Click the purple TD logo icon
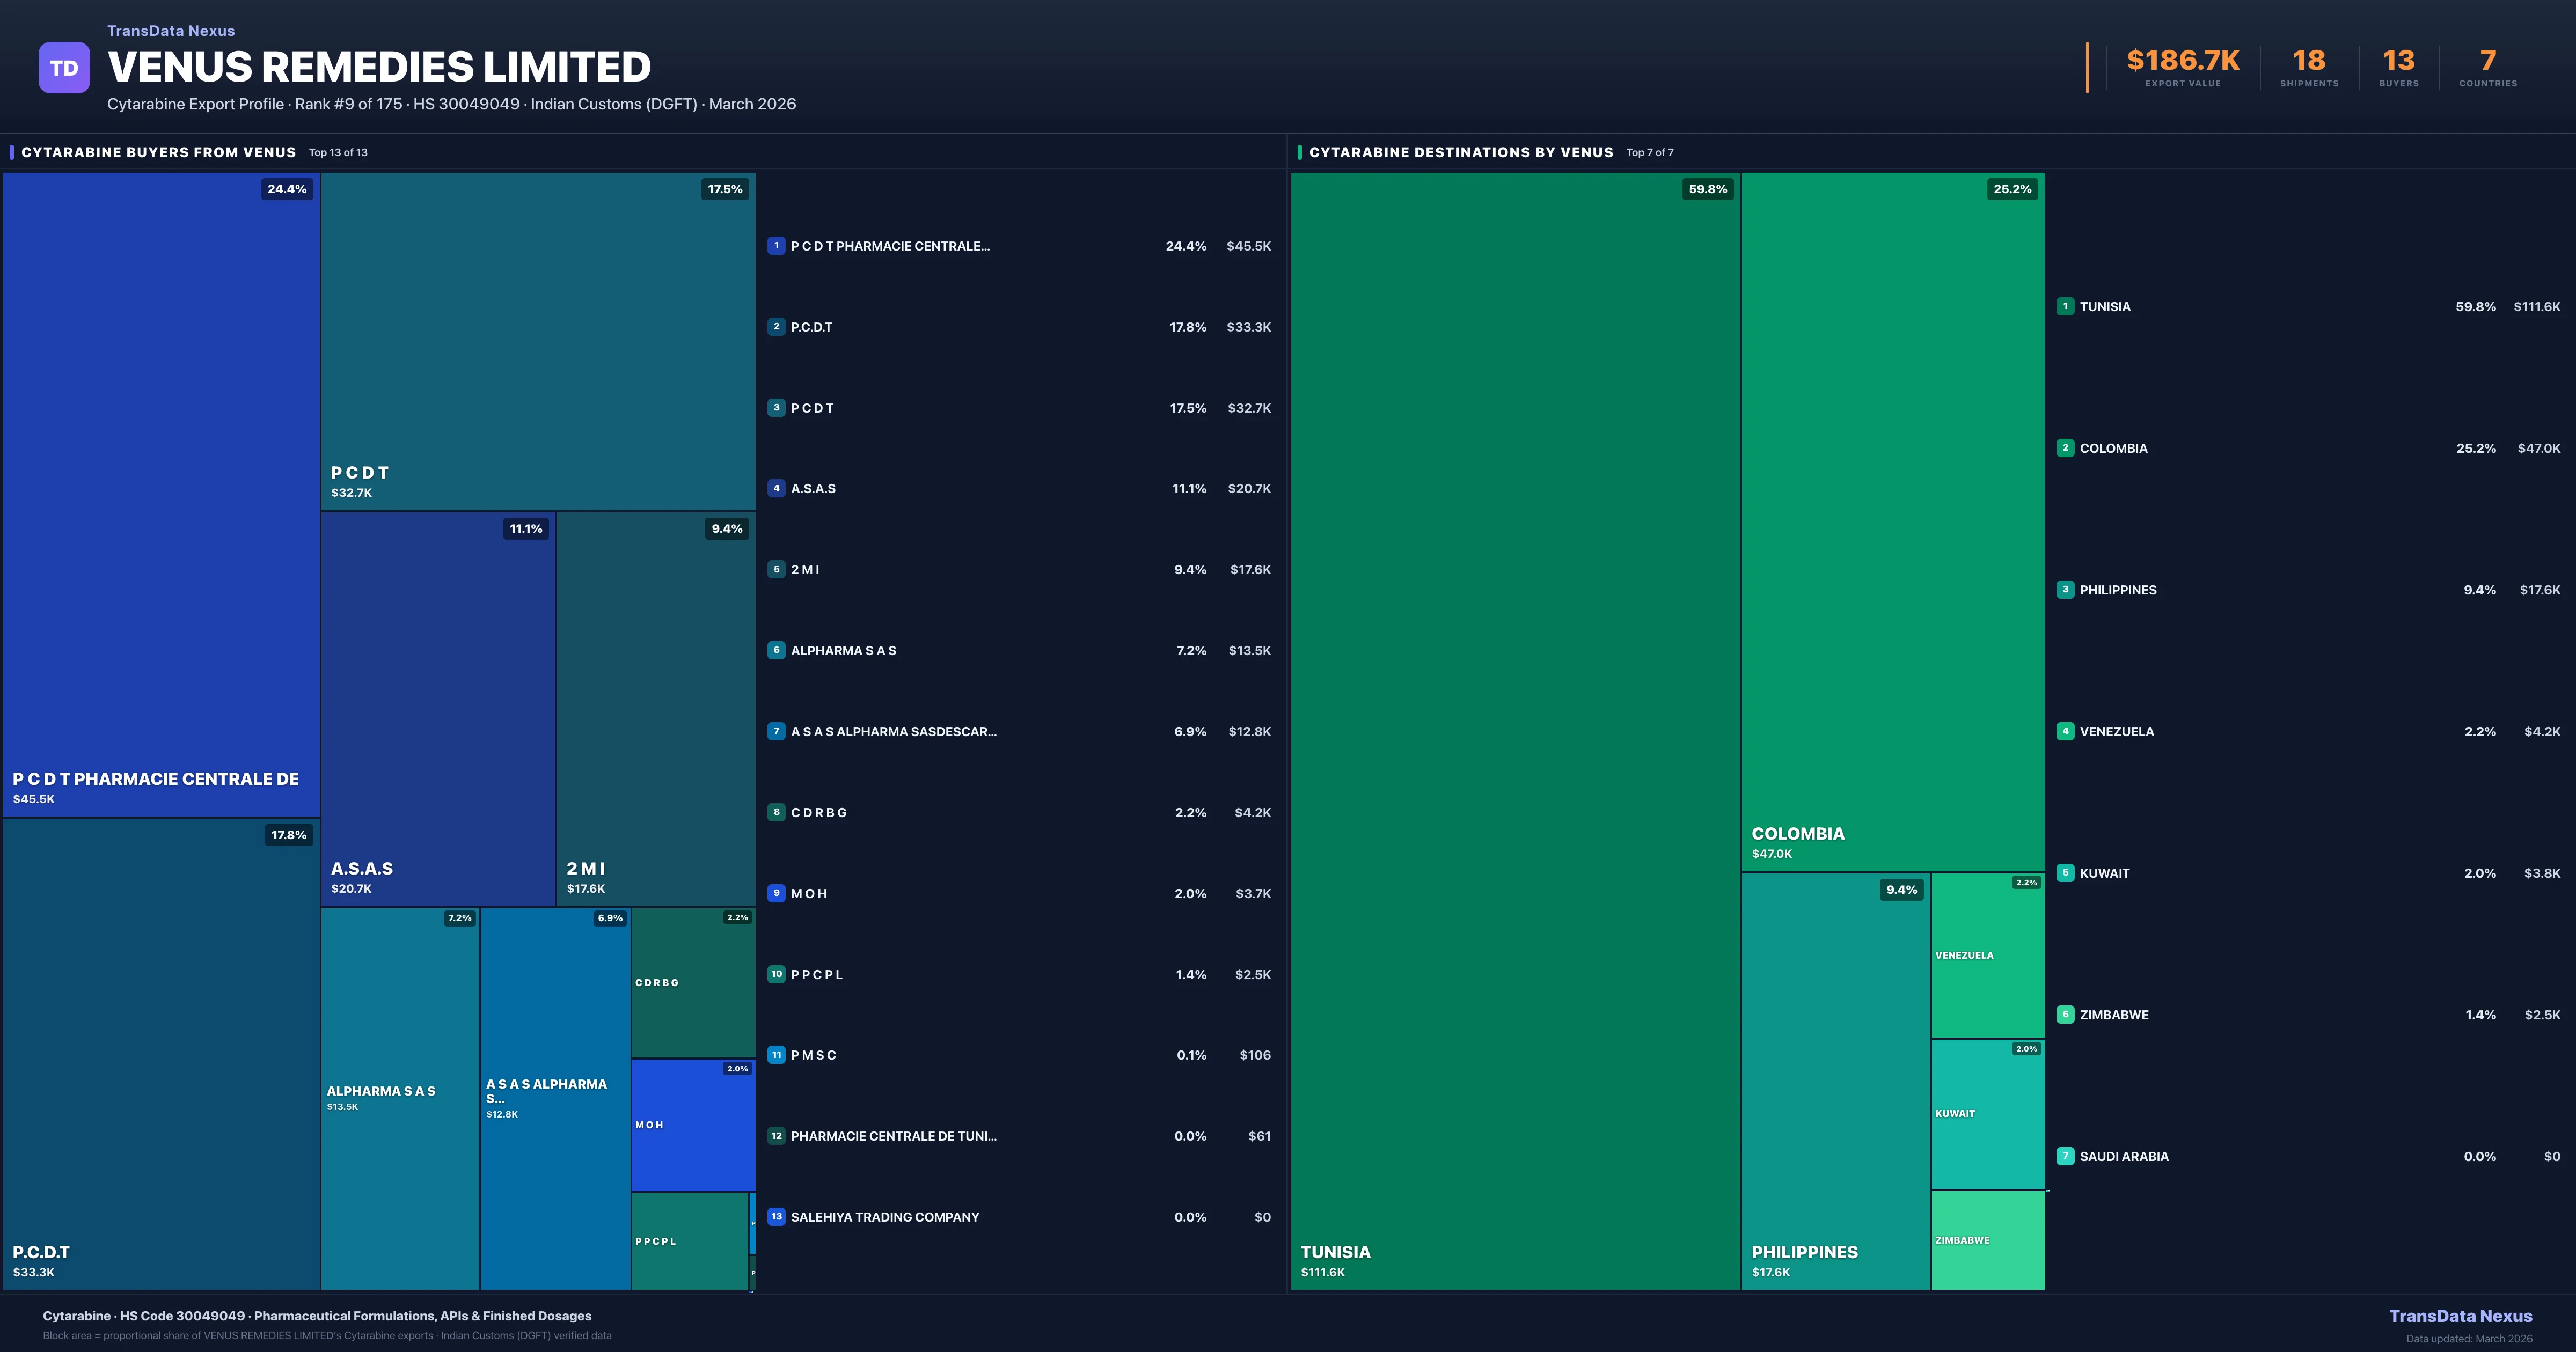The width and height of the screenshot is (2576, 1352). coord(64,68)
